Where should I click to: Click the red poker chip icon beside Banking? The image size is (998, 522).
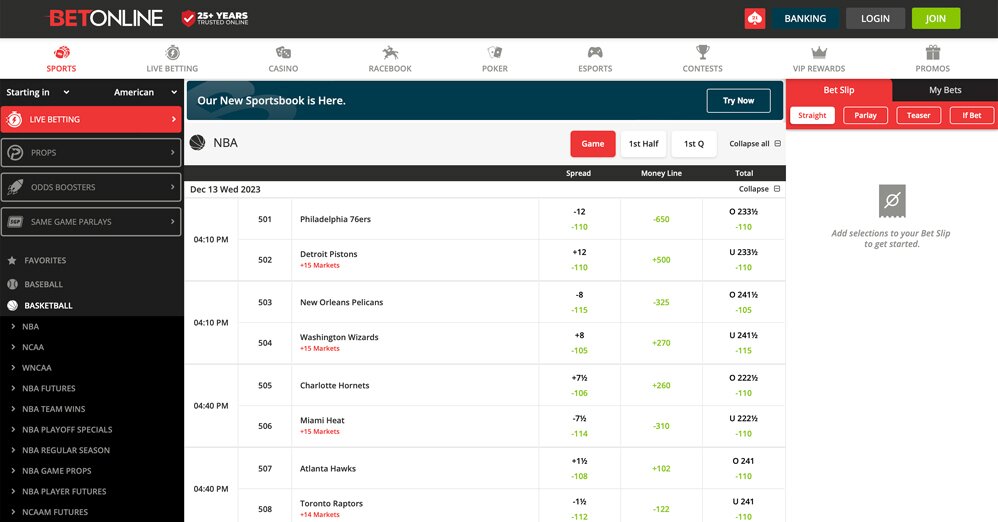(x=755, y=18)
